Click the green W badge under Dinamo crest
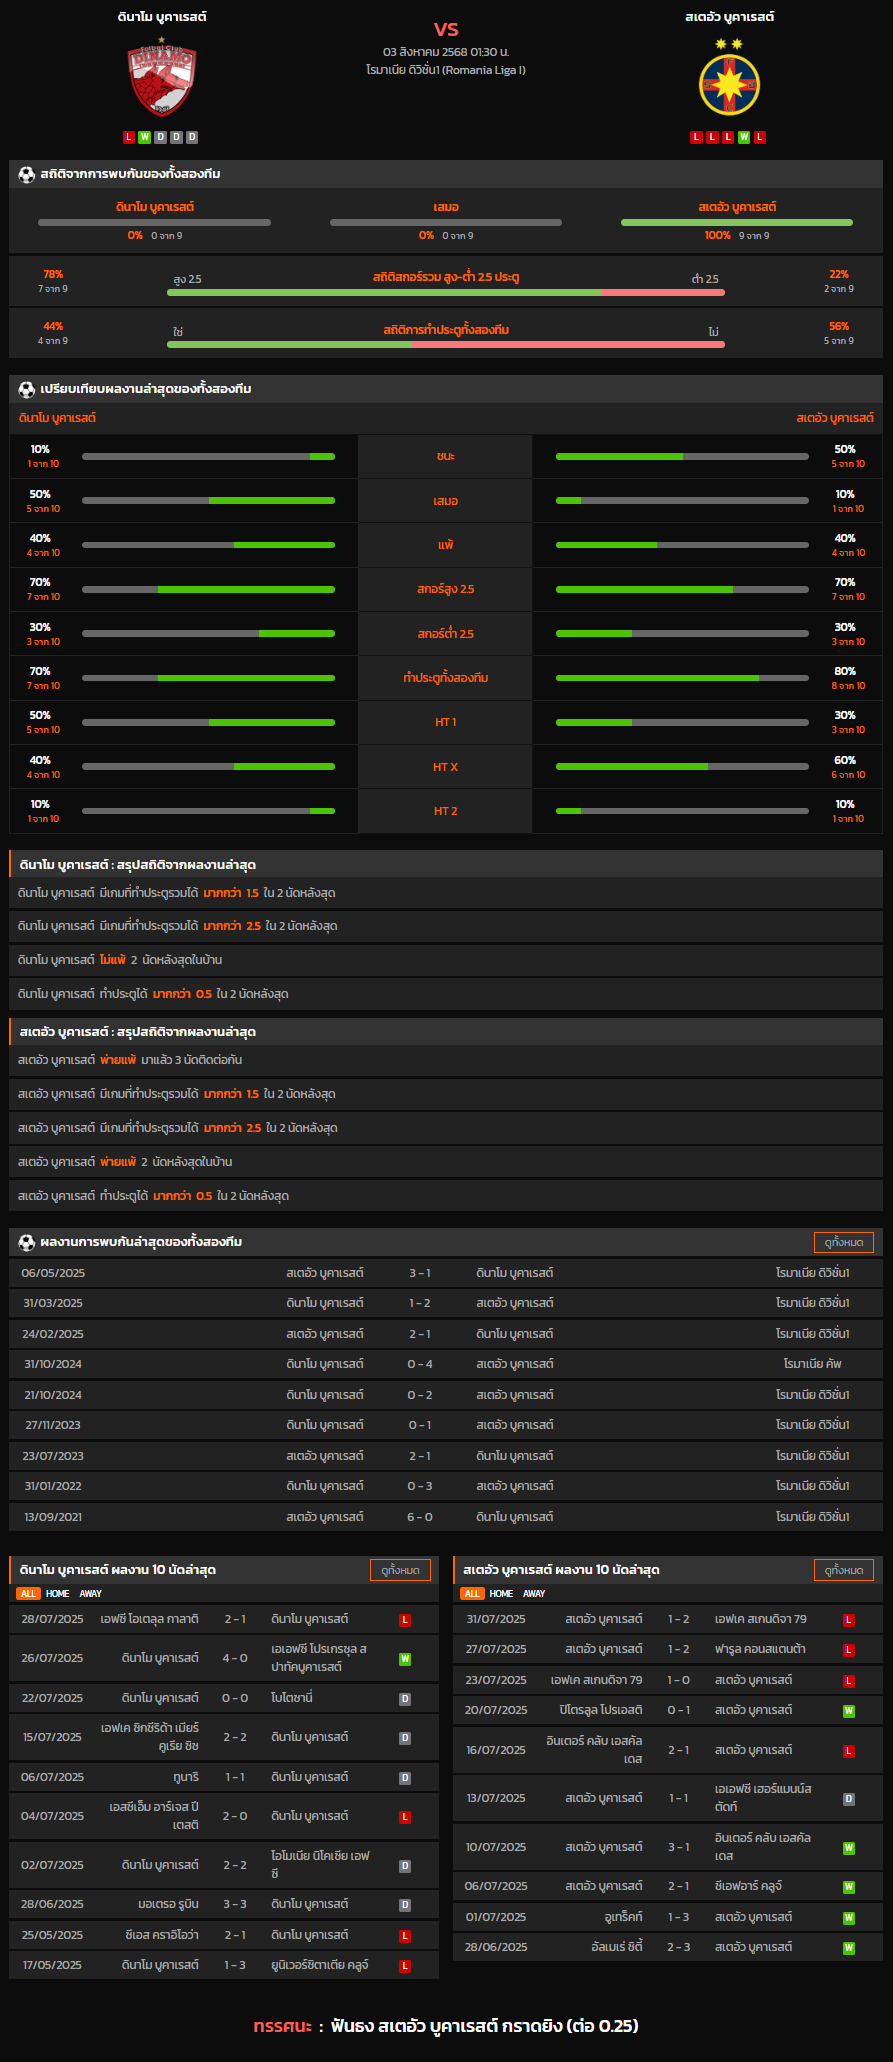Screen dimensions: 893x2062 [x=145, y=137]
